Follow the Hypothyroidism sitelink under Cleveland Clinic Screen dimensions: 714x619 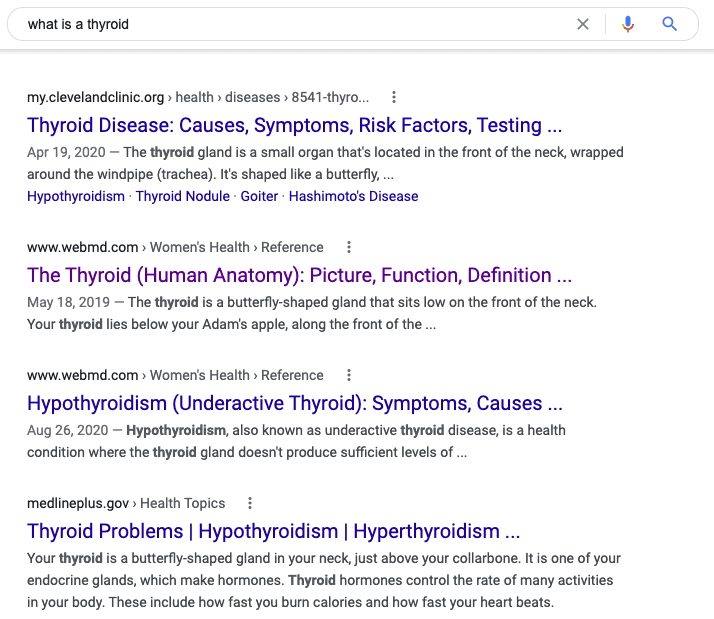(76, 196)
